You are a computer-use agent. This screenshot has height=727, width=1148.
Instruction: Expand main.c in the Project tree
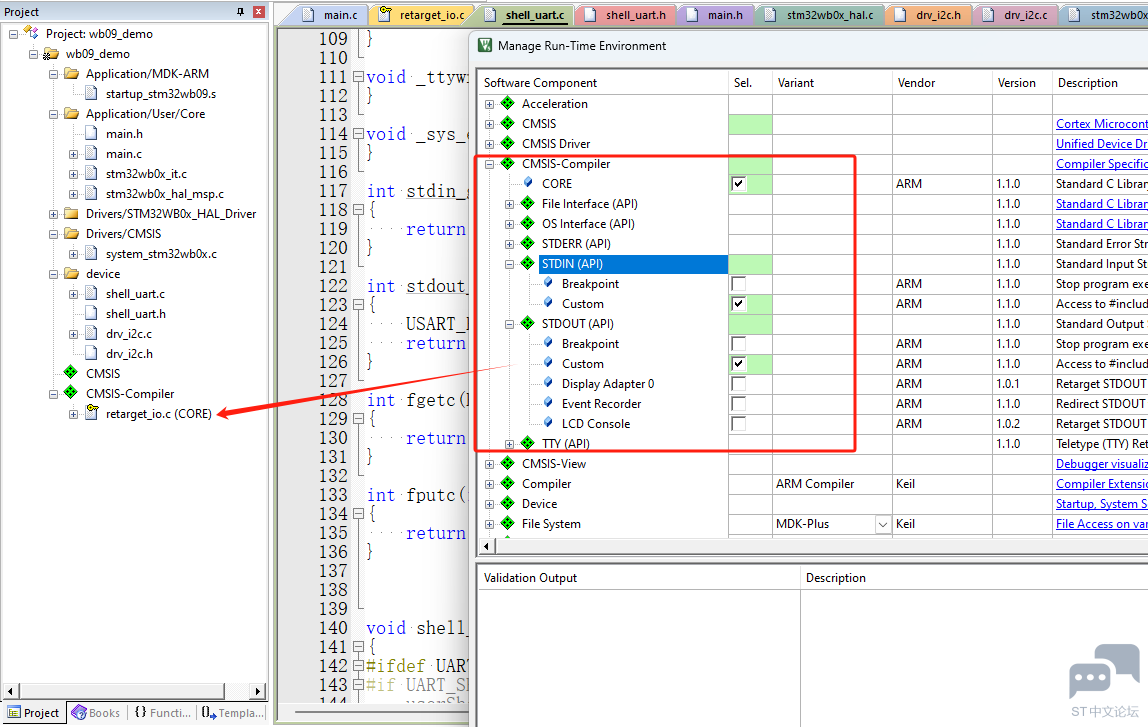73,154
